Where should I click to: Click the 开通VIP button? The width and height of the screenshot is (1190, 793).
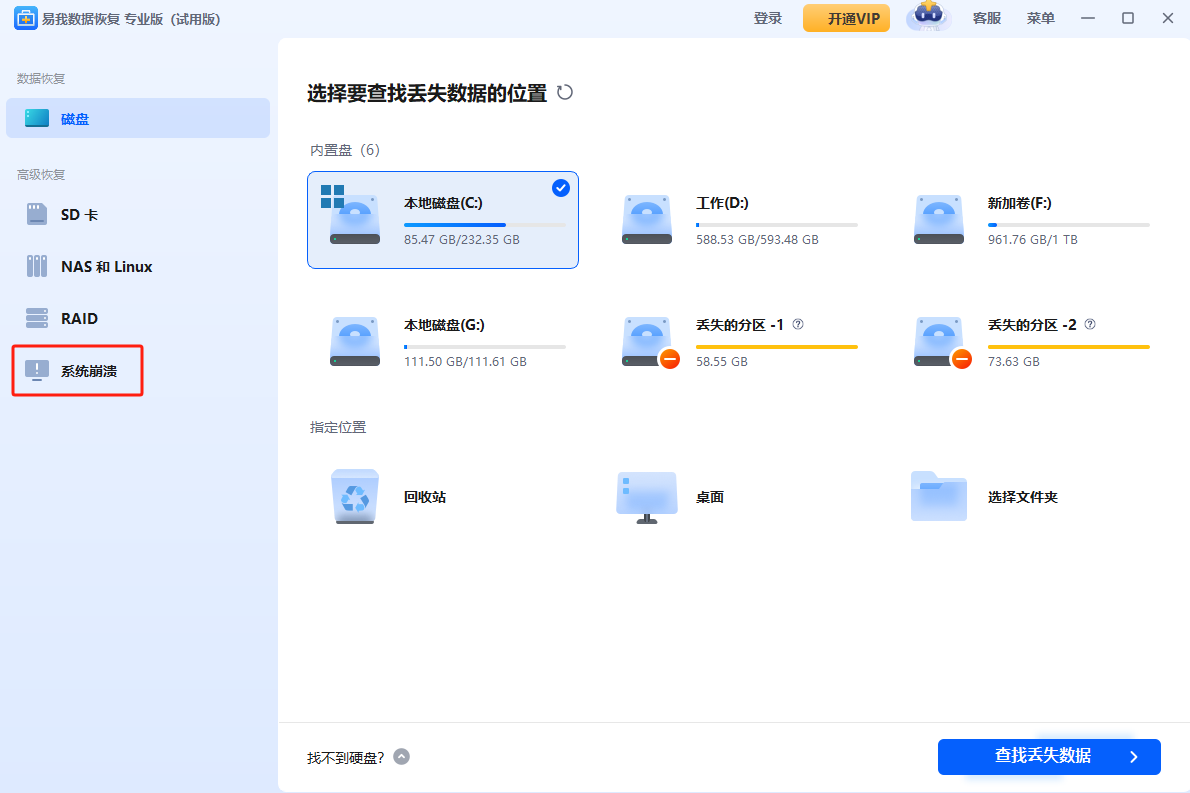[846, 18]
